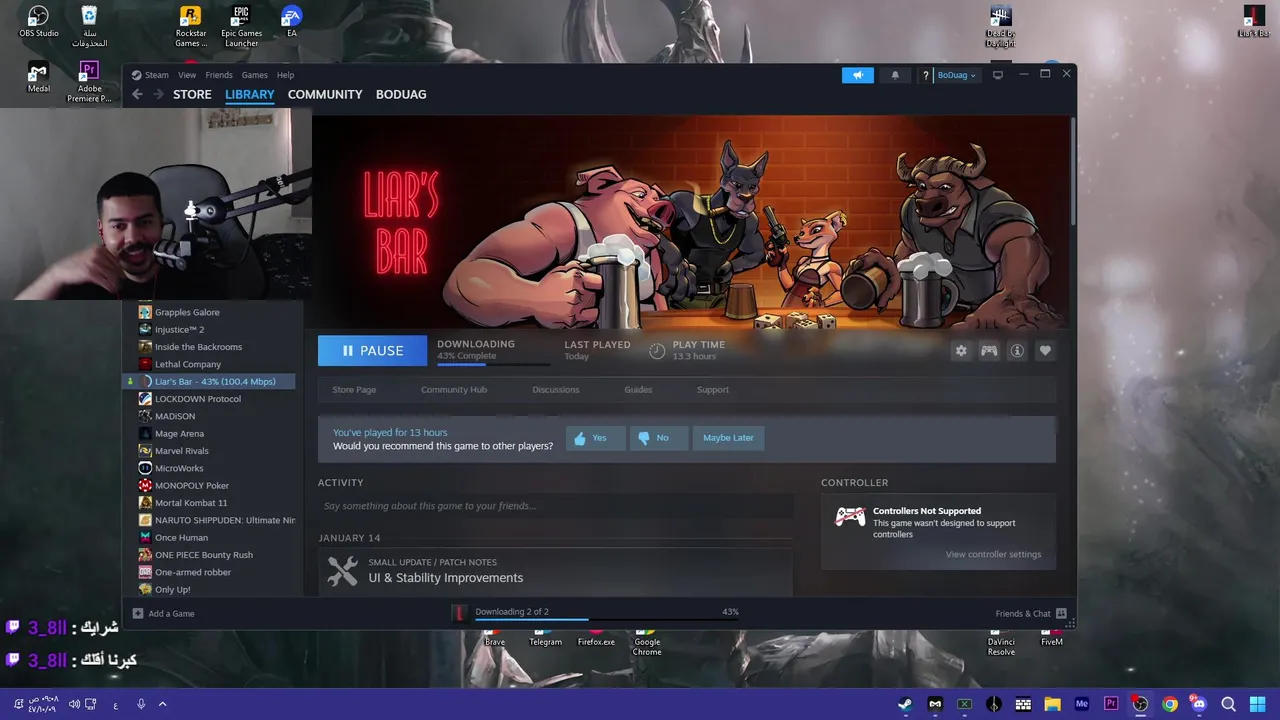This screenshot has width=1280, height=720.
Task: Open the Help menu
Action: pyautogui.click(x=285, y=75)
